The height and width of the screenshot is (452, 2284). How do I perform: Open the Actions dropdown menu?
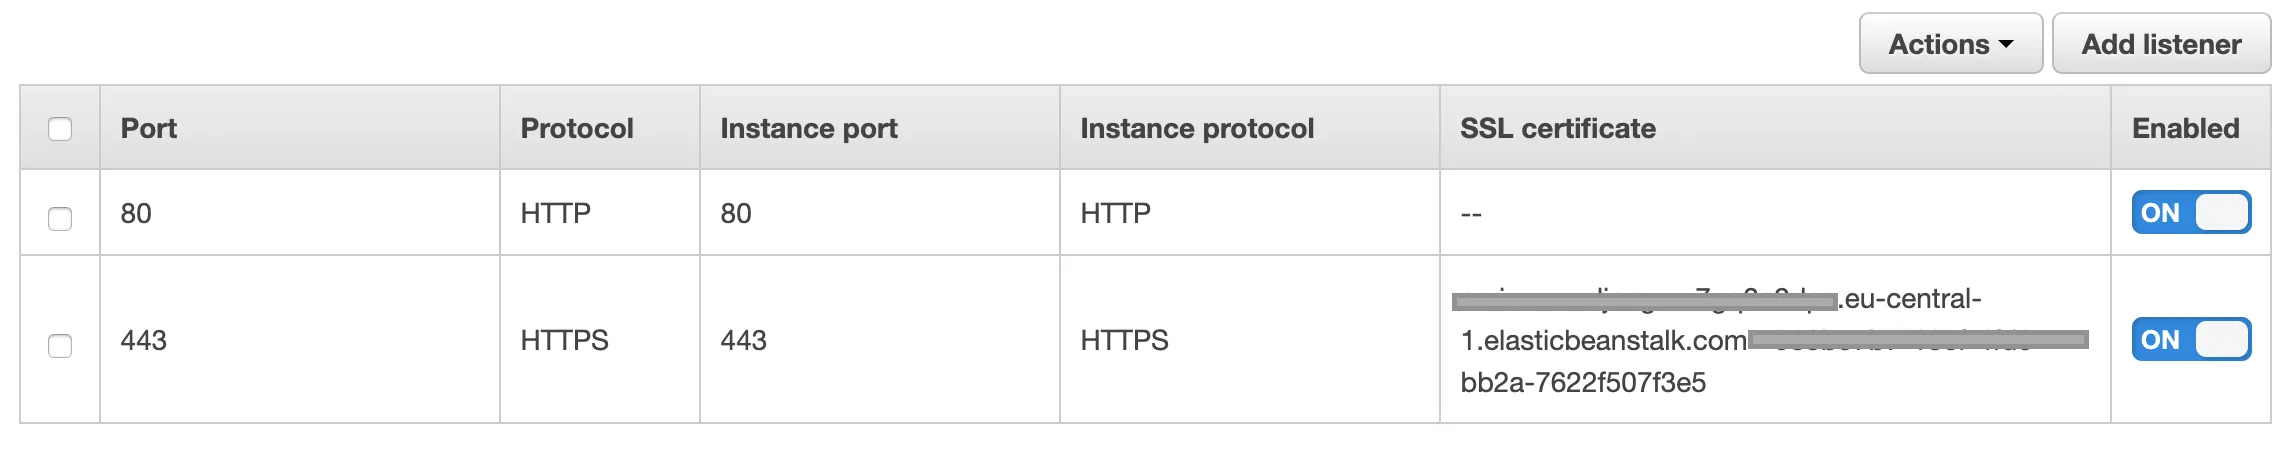(x=1949, y=44)
